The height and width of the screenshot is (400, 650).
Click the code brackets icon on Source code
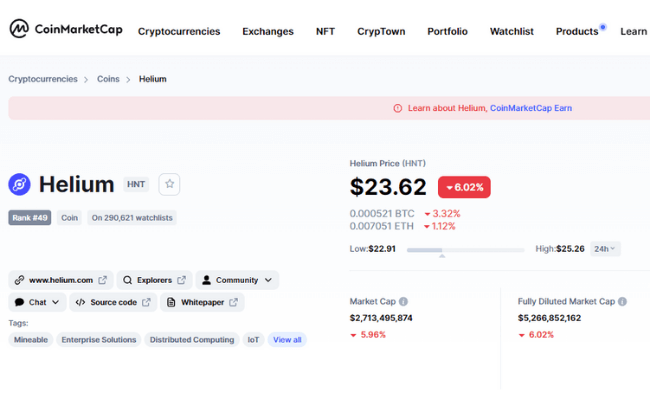(x=80, y=302)
